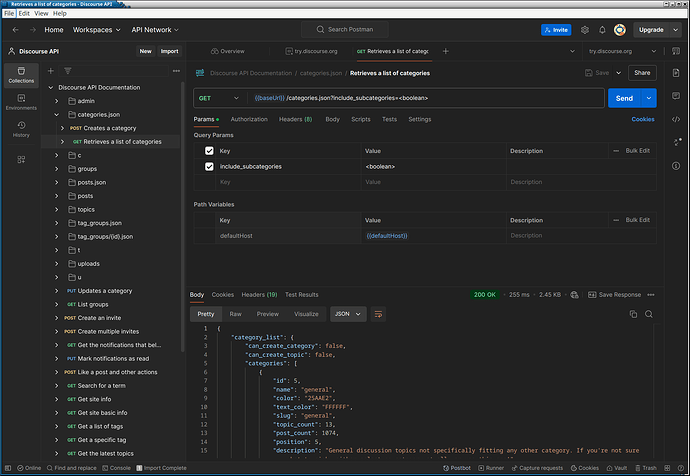The height and width of the screenshot is (476, 690).
Task: Toggle line wrap in response viewer
Action: [x=378, y=314]
